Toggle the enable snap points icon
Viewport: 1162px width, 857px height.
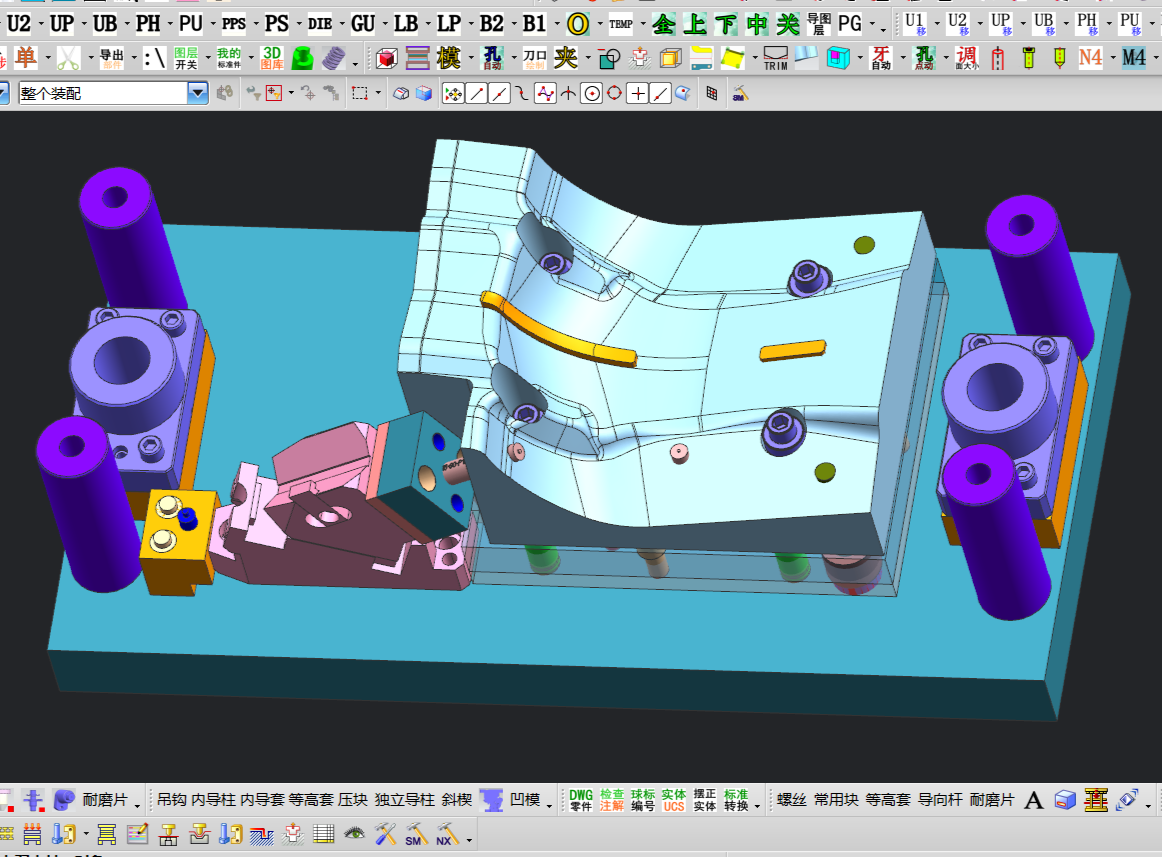pos(454,93)
